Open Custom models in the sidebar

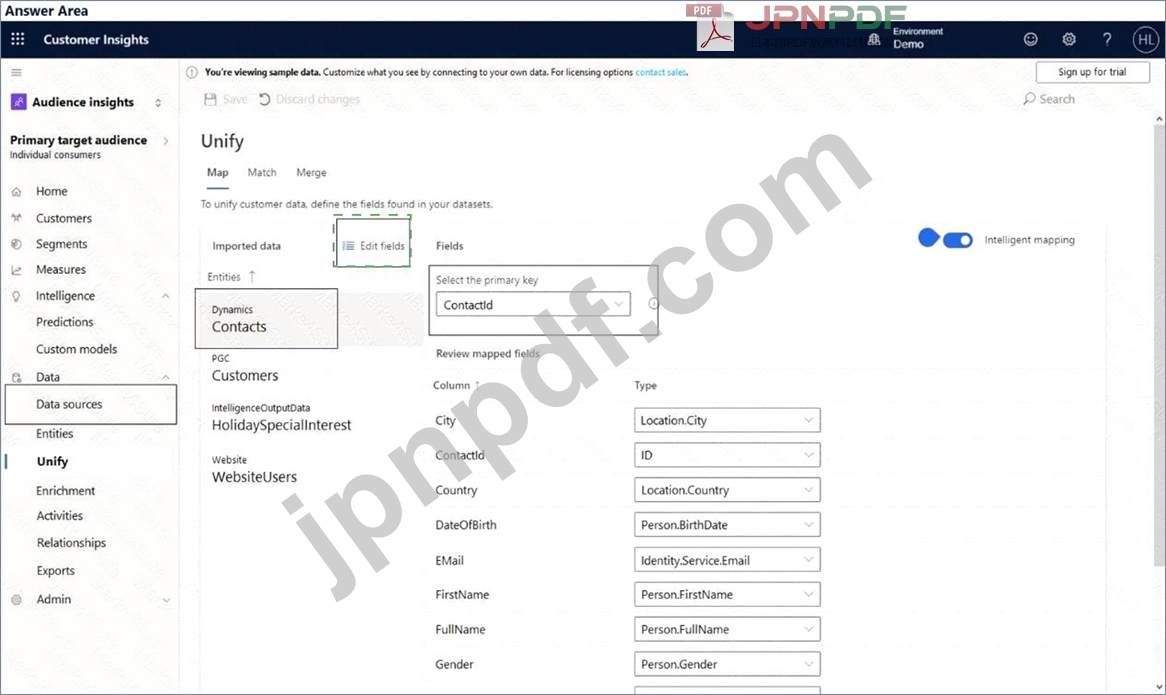point(77,349)
